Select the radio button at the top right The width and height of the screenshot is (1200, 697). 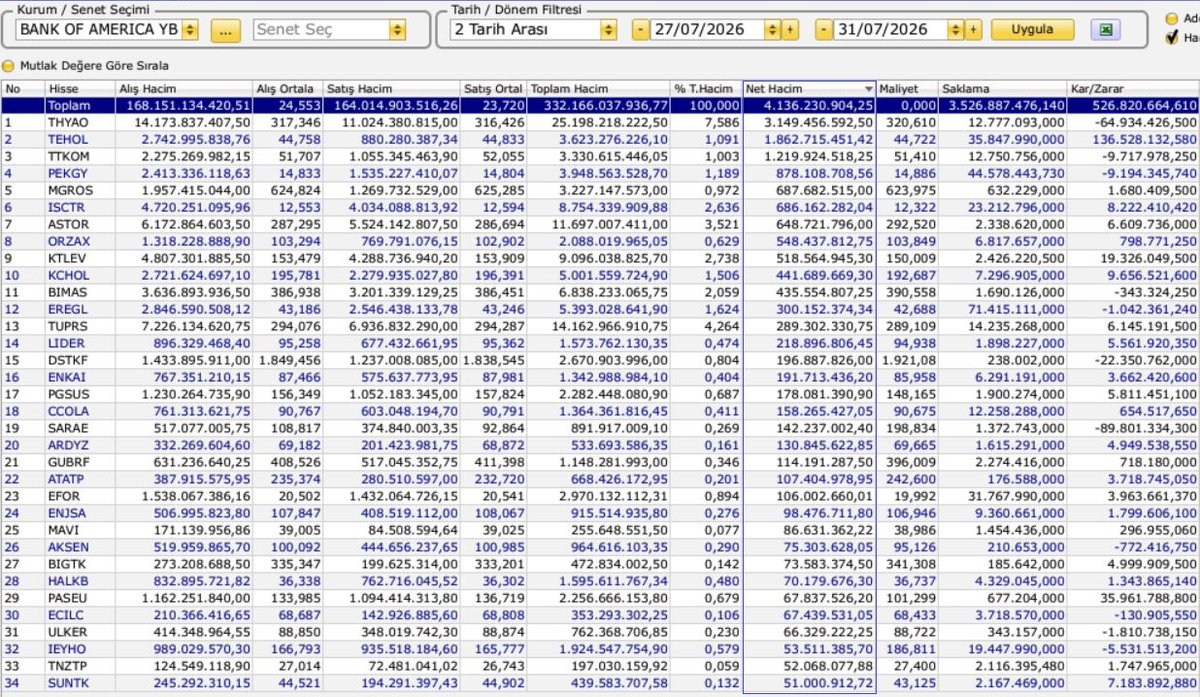click(x=1172, y=18)
